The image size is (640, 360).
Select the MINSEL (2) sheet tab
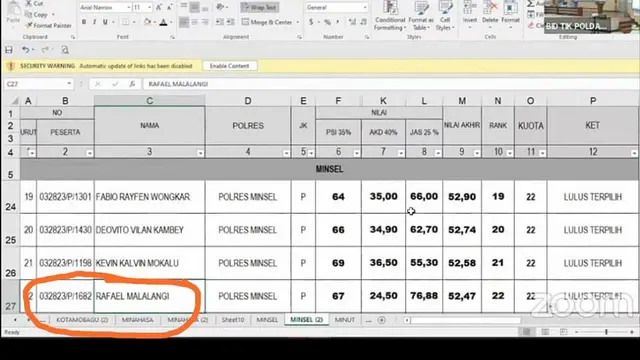pyautogui.click(x=307, y=320)
